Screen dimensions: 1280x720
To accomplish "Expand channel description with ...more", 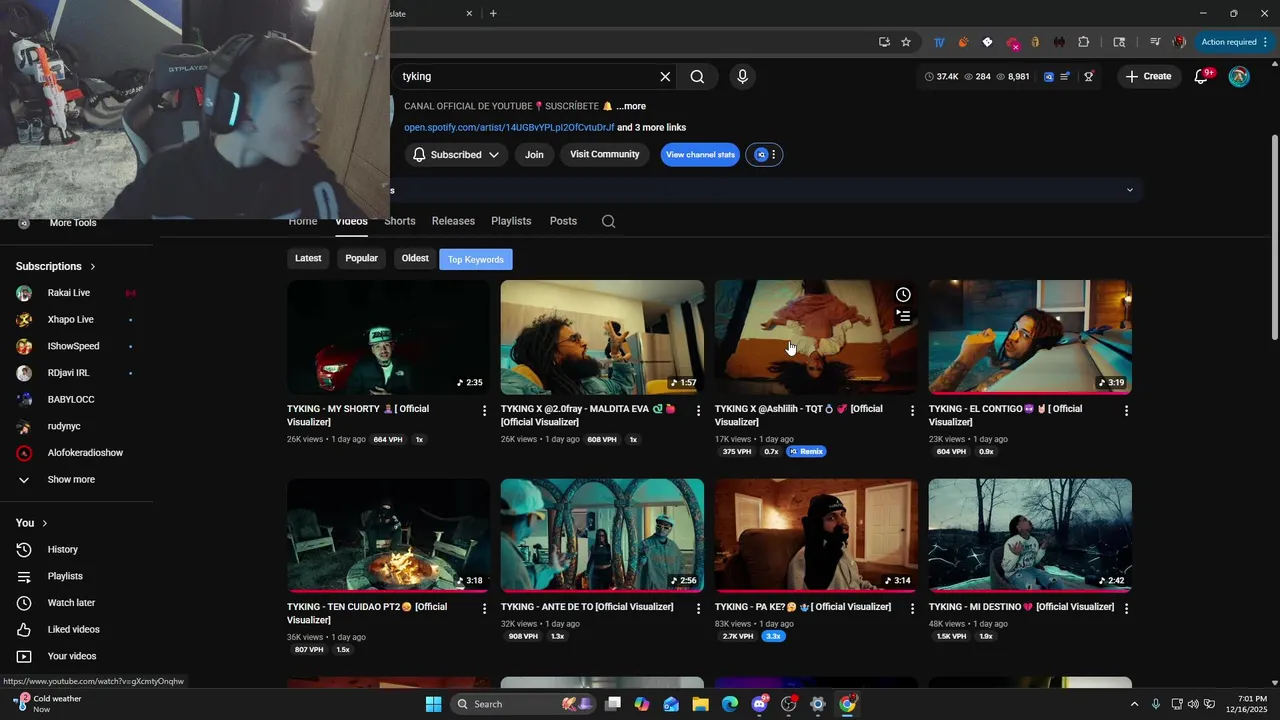I will point(631,106).
